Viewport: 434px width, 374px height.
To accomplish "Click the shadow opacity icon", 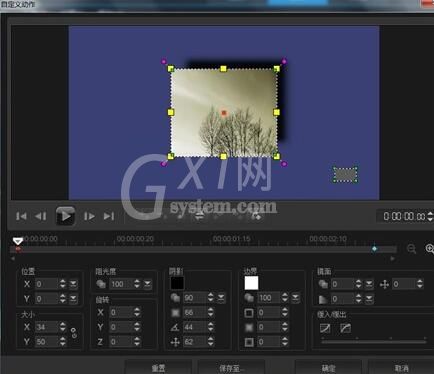I will pyautogui.click(x=175, y=298).
